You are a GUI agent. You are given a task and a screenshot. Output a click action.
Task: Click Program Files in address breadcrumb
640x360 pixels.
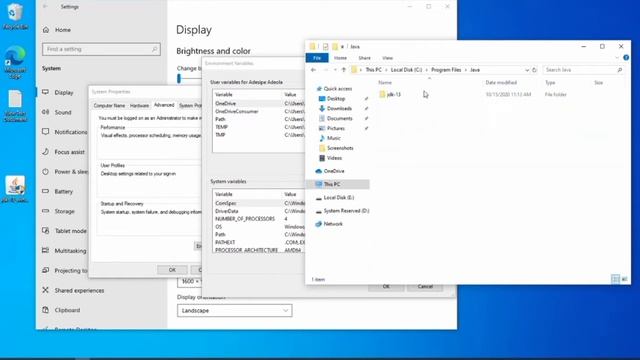(x=446, y=70)
